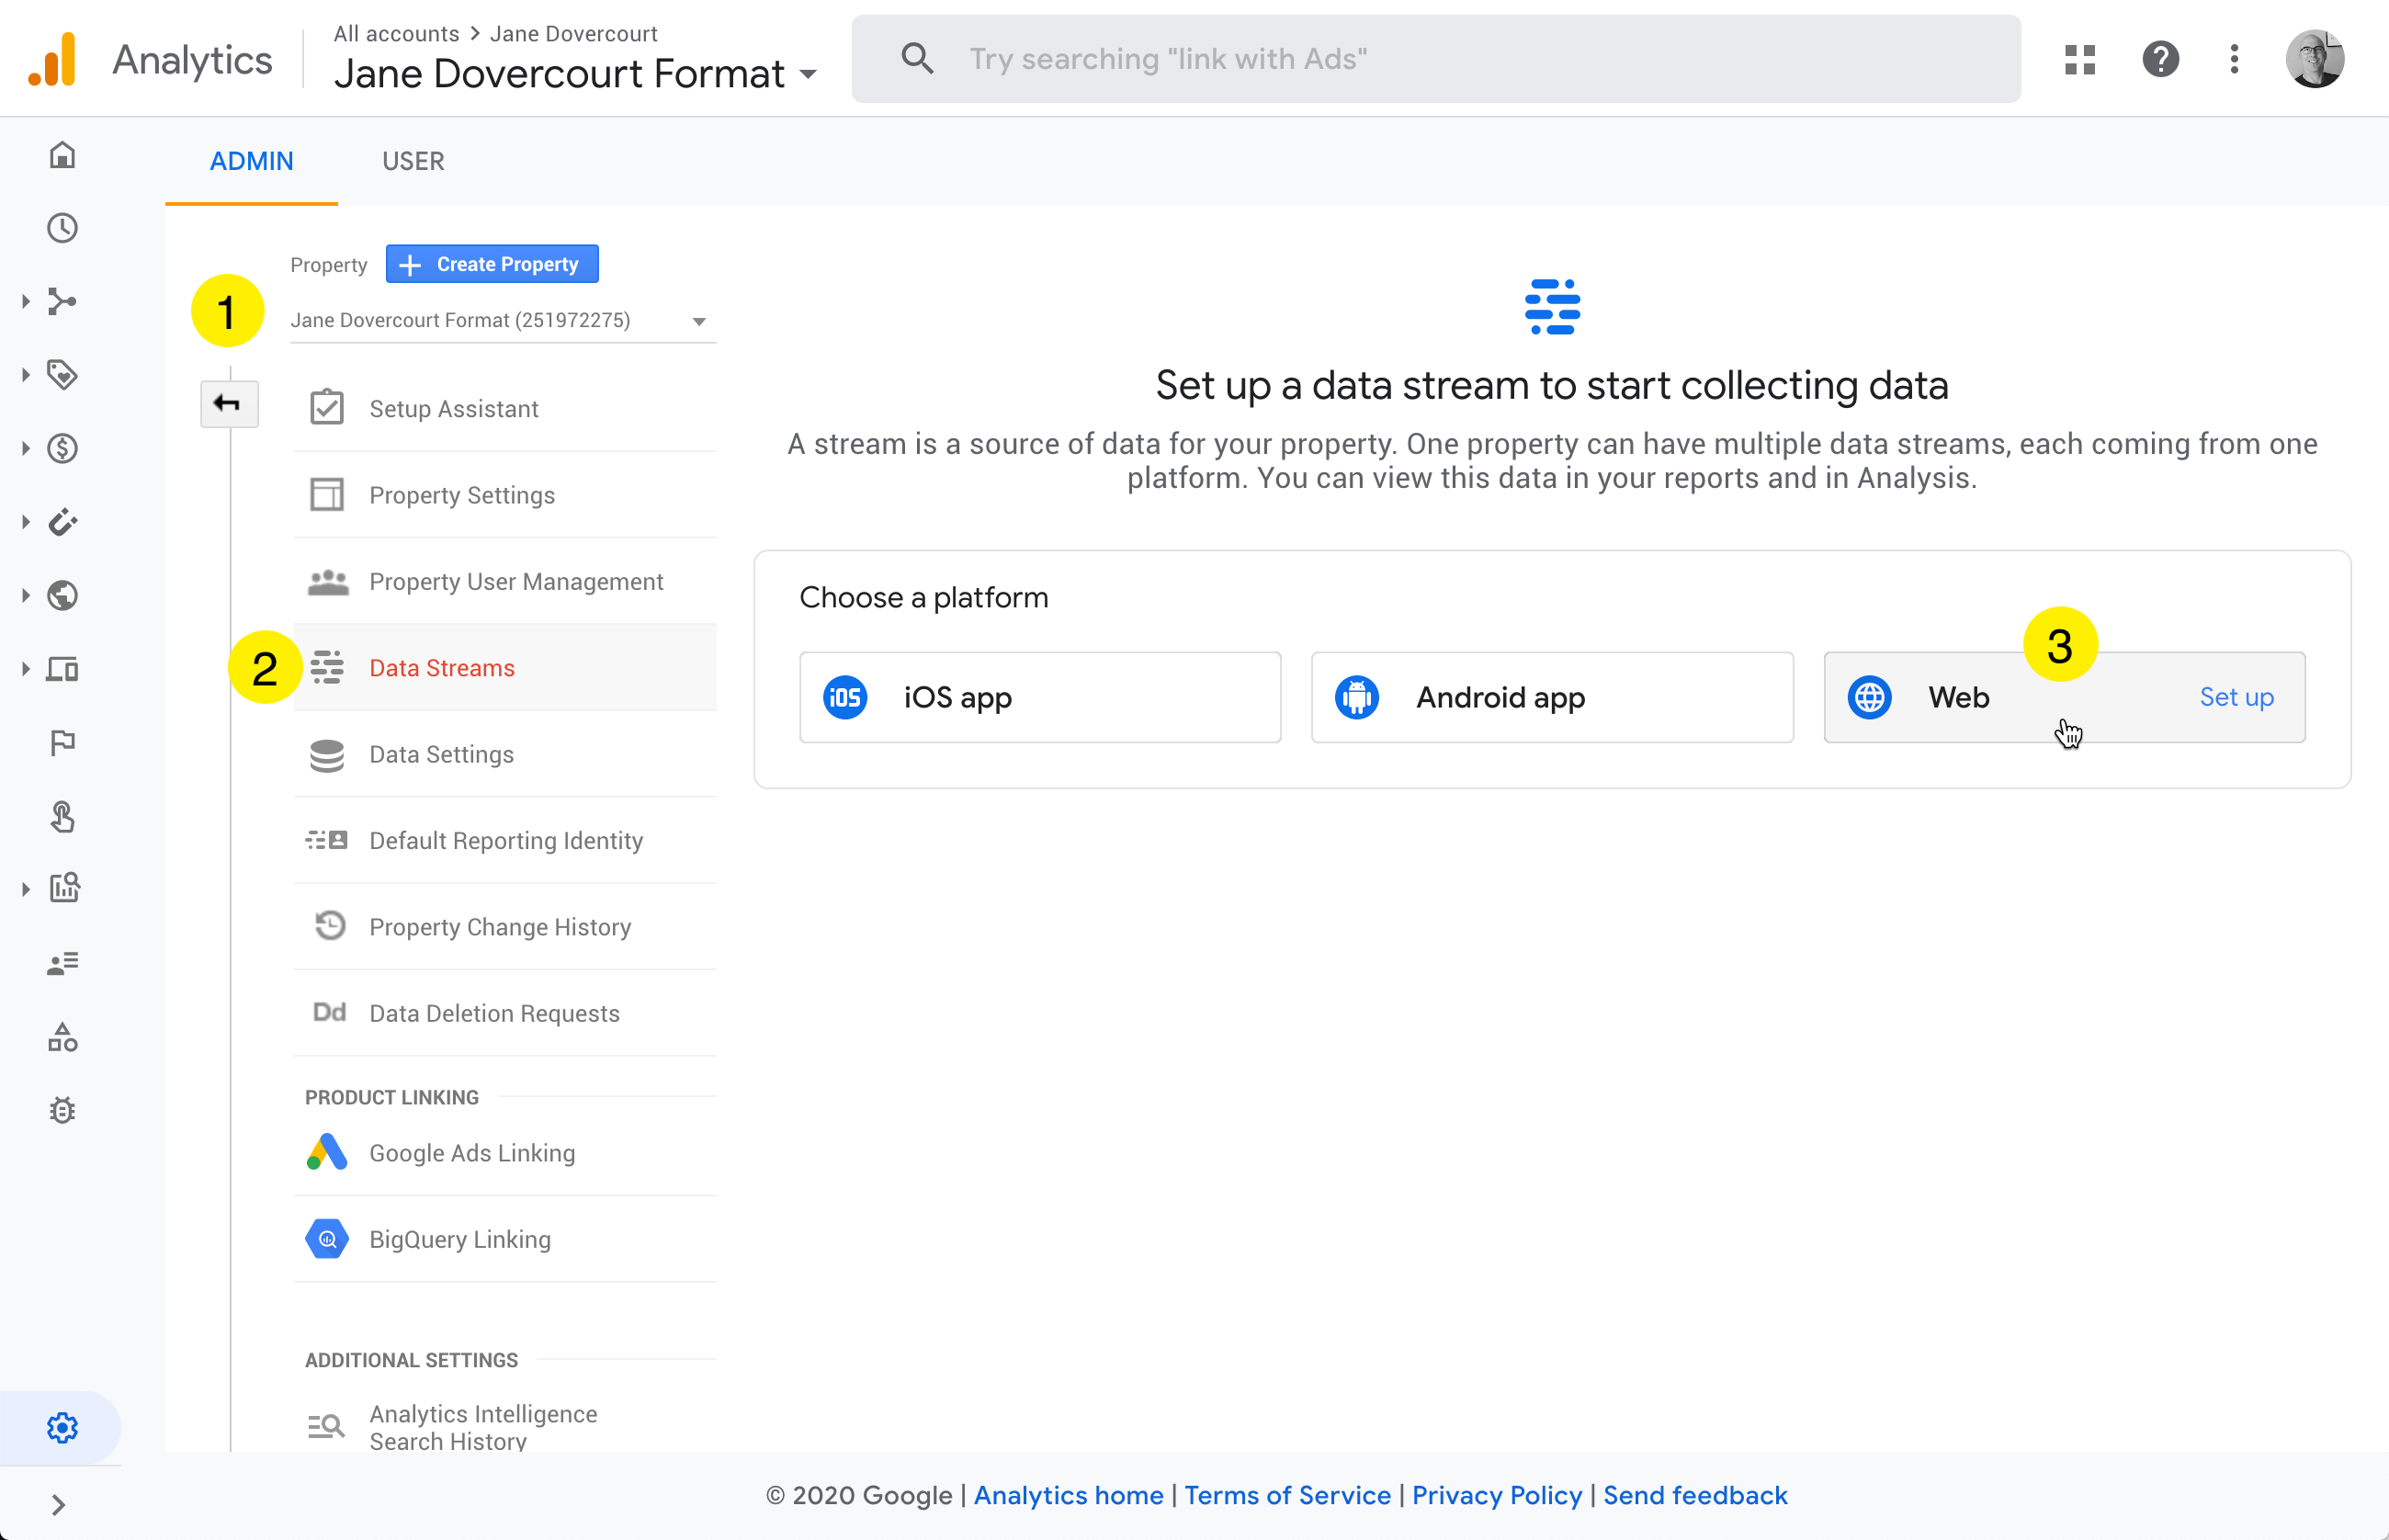Image resolution: width=2389 pixels, height=1540 pixels.
Task: Choose the Android app platform card
Action: coord(1552,697)
